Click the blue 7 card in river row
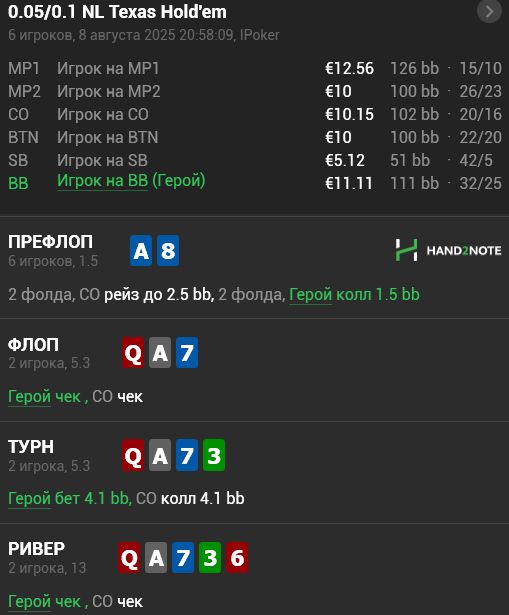The width and height of the screenshot is (509, 615). (x=183, y=557)
